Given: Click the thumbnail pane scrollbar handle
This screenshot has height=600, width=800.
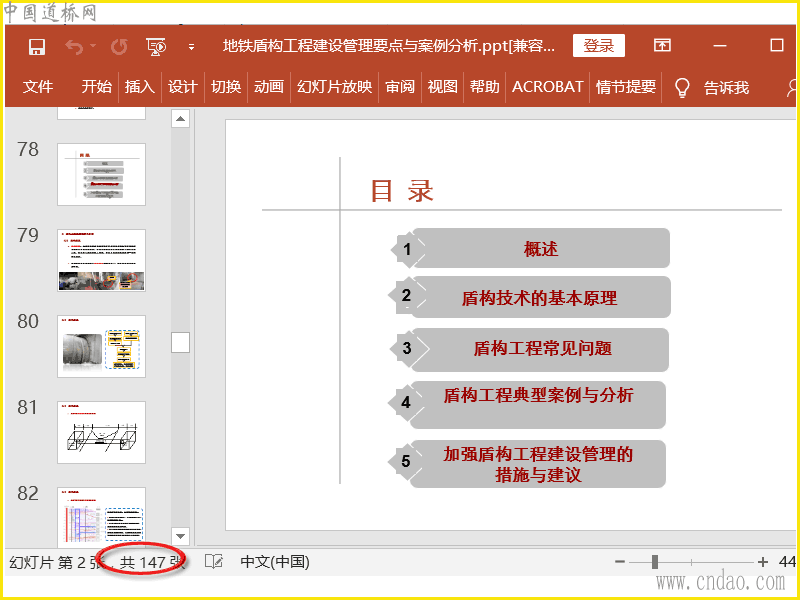Looking at the screenshot, I should tap(180, 342).
